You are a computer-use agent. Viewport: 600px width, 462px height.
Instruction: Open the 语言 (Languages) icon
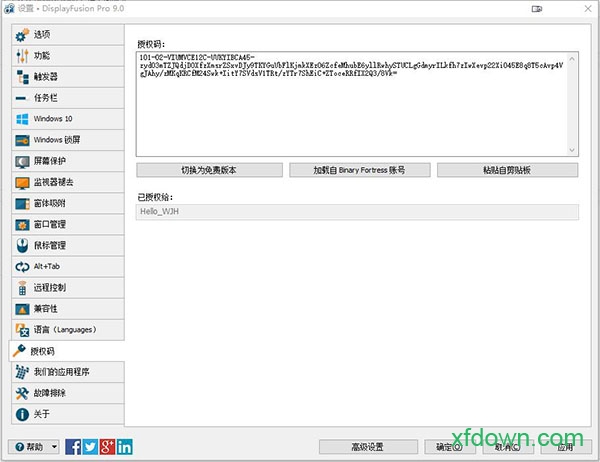pyautogui.click(x=22, y=330)
